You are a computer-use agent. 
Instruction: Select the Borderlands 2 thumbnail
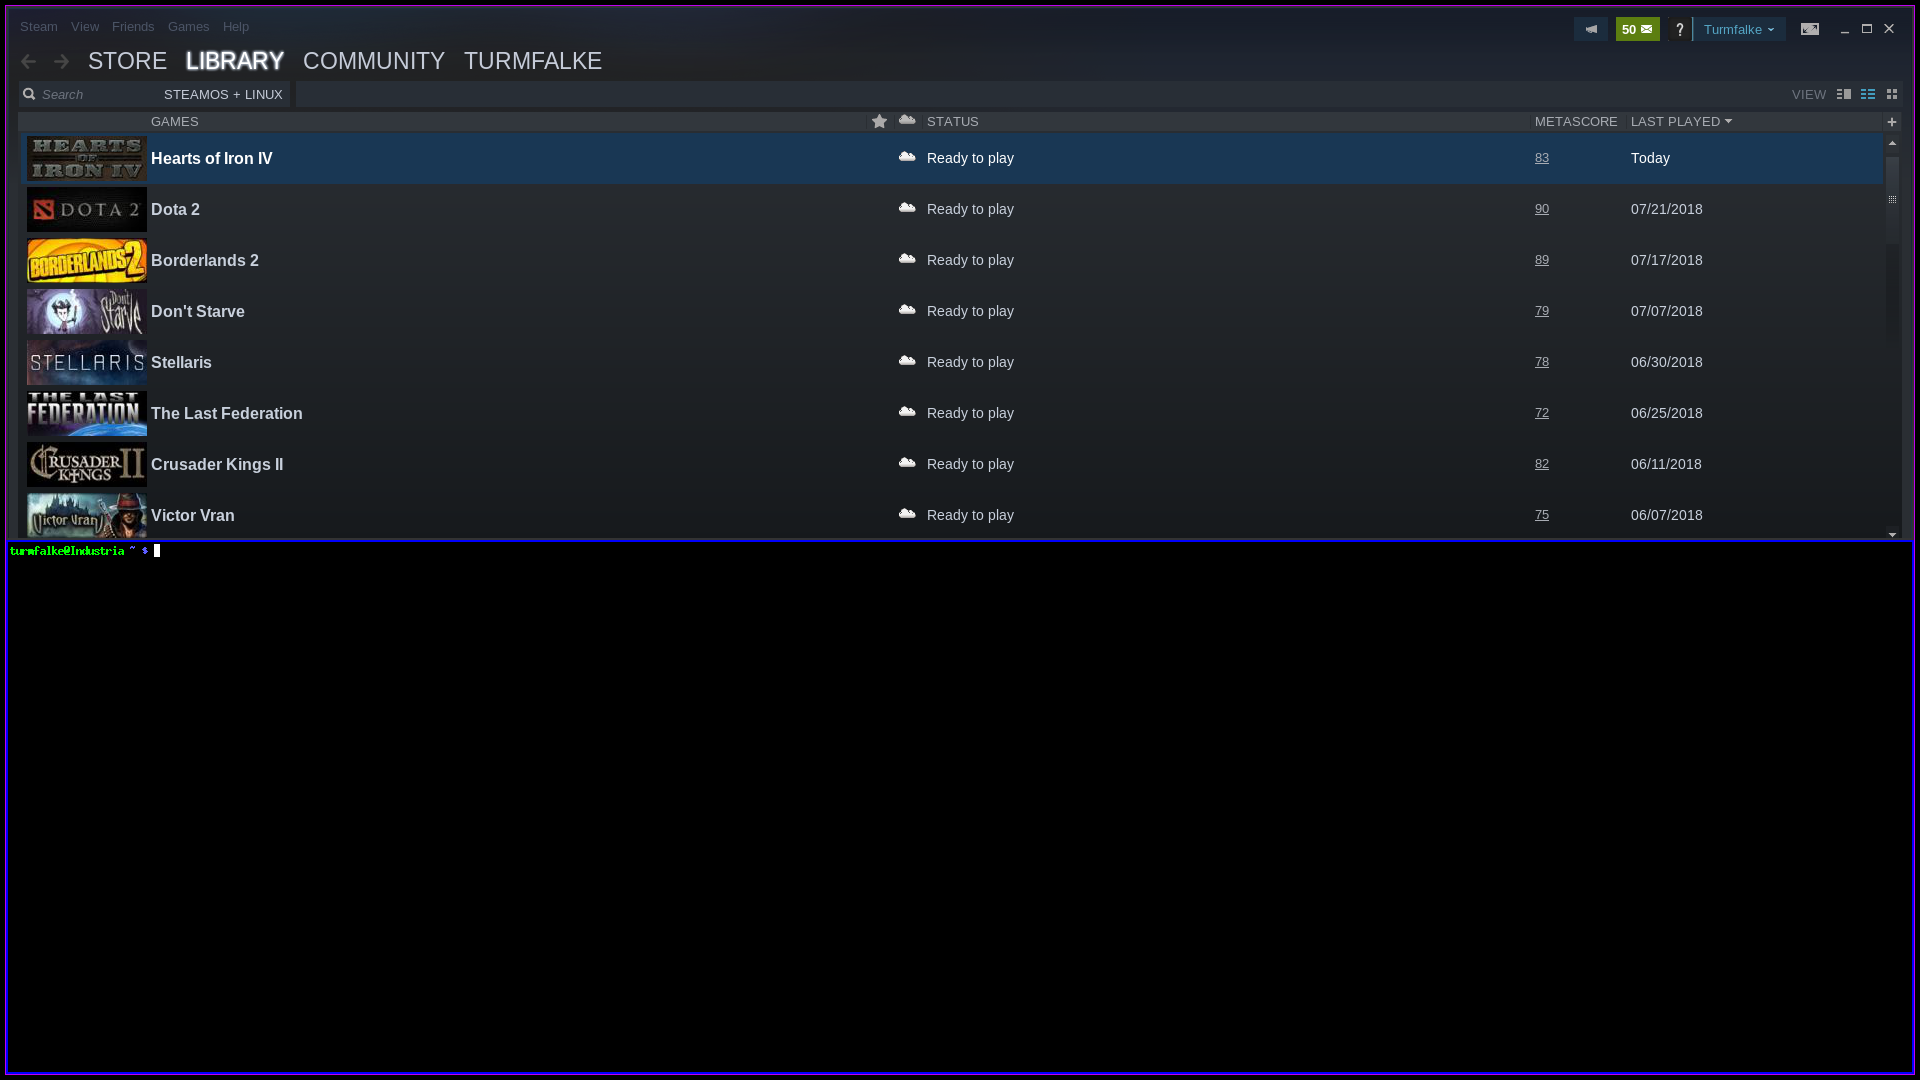click(x=87, y=260)
